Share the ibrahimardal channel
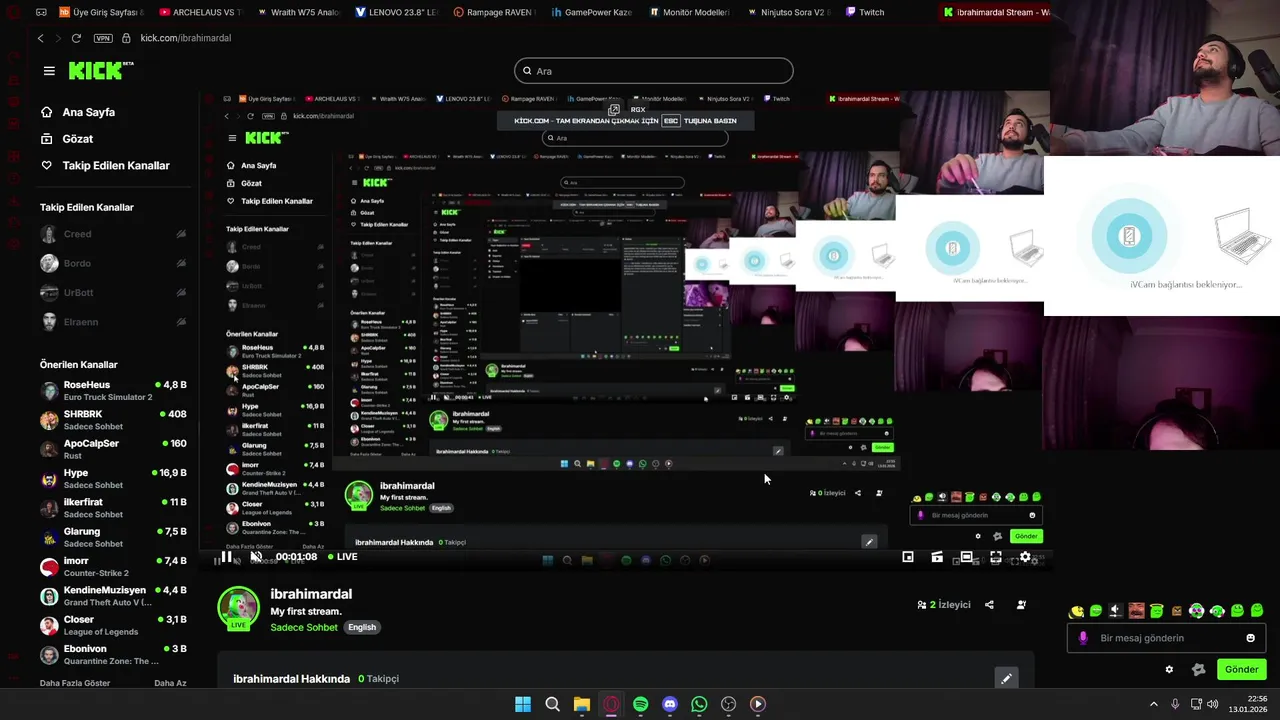The image size is (1280, 720). tap(989, 605)
